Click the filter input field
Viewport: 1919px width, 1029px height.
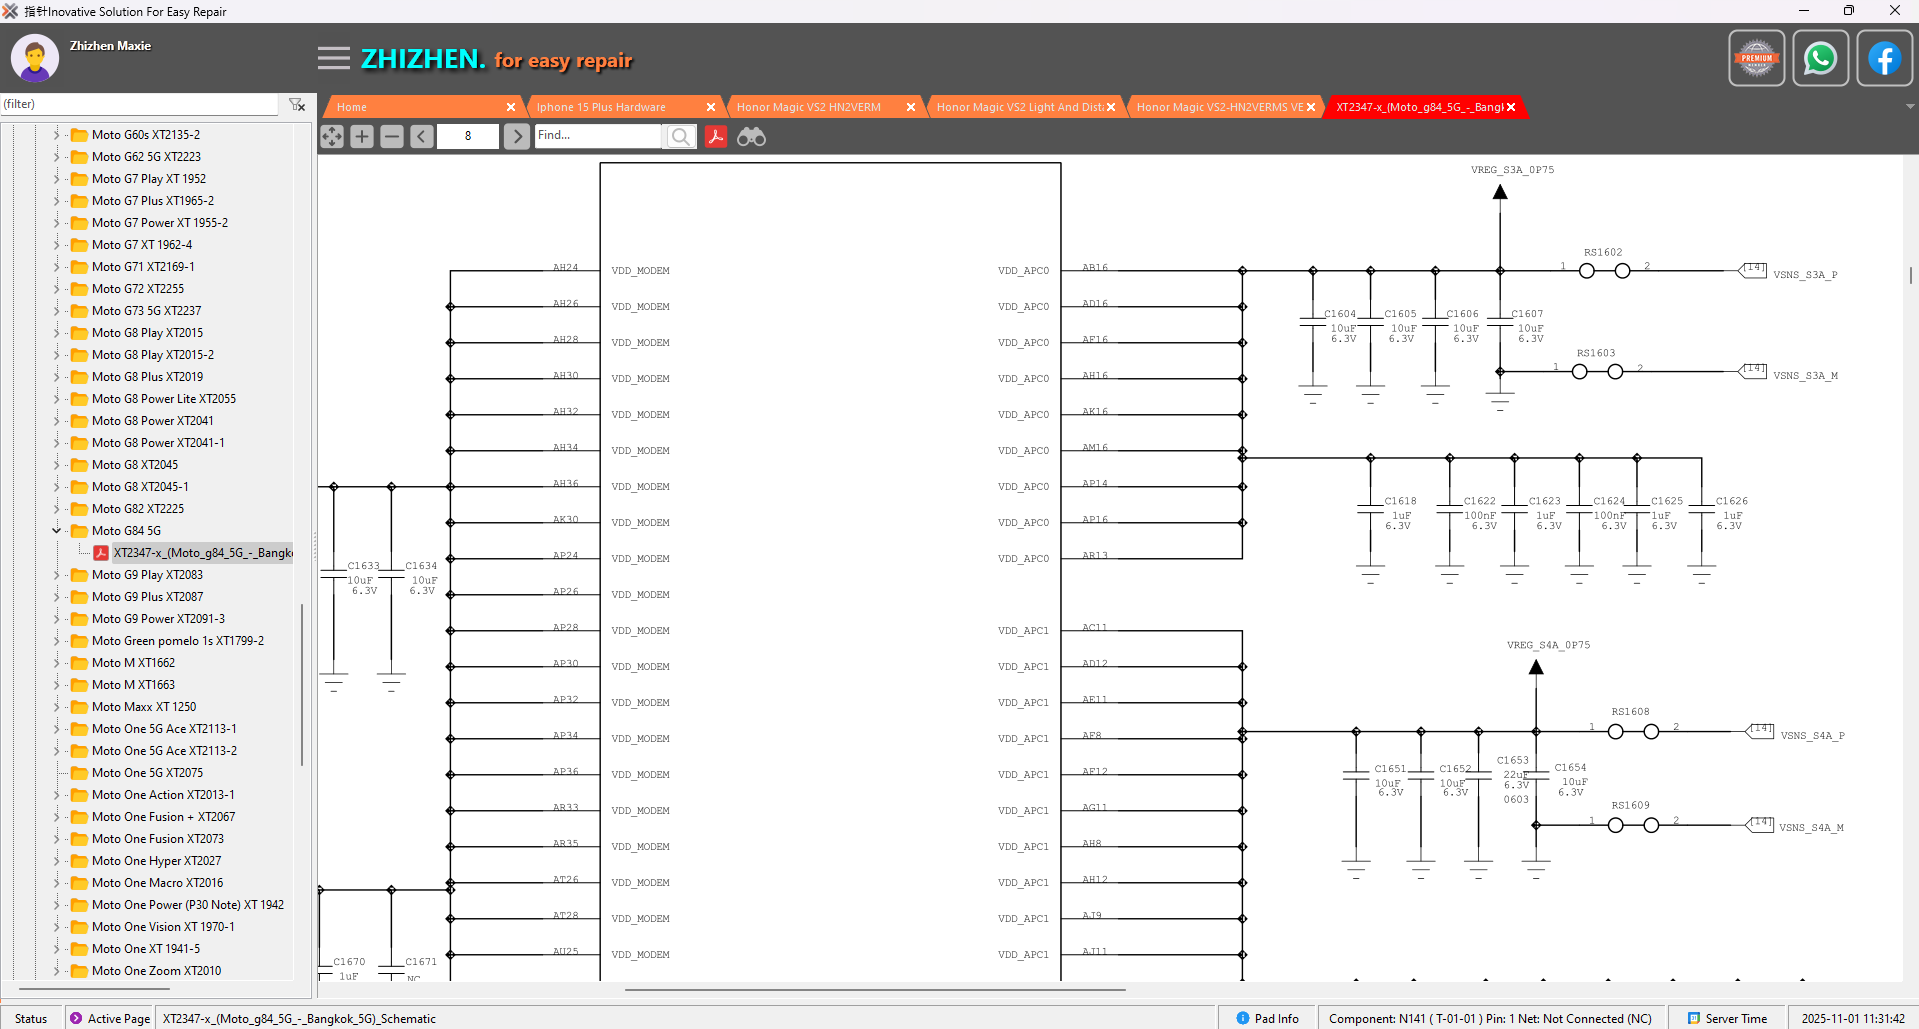140,104
